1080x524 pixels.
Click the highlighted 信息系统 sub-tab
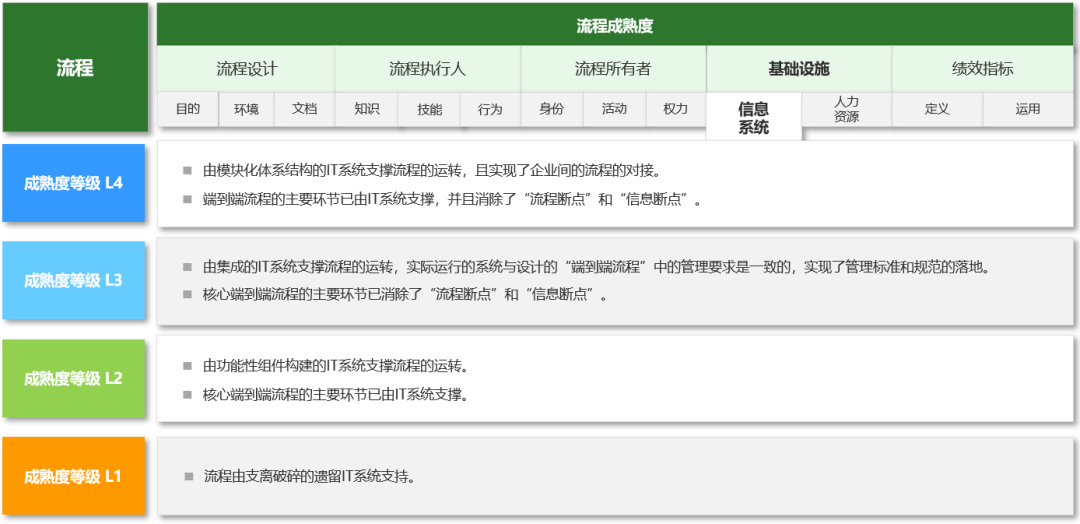click(x=754, y=117)
